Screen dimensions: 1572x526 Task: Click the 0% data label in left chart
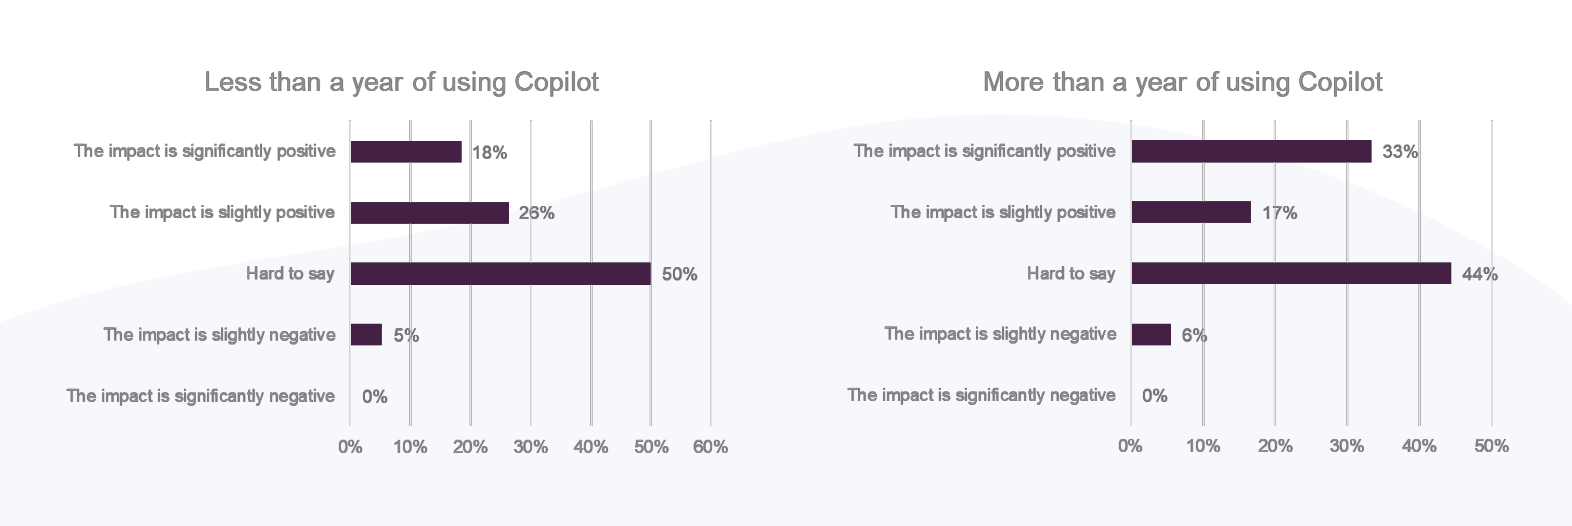click(375, 397)
